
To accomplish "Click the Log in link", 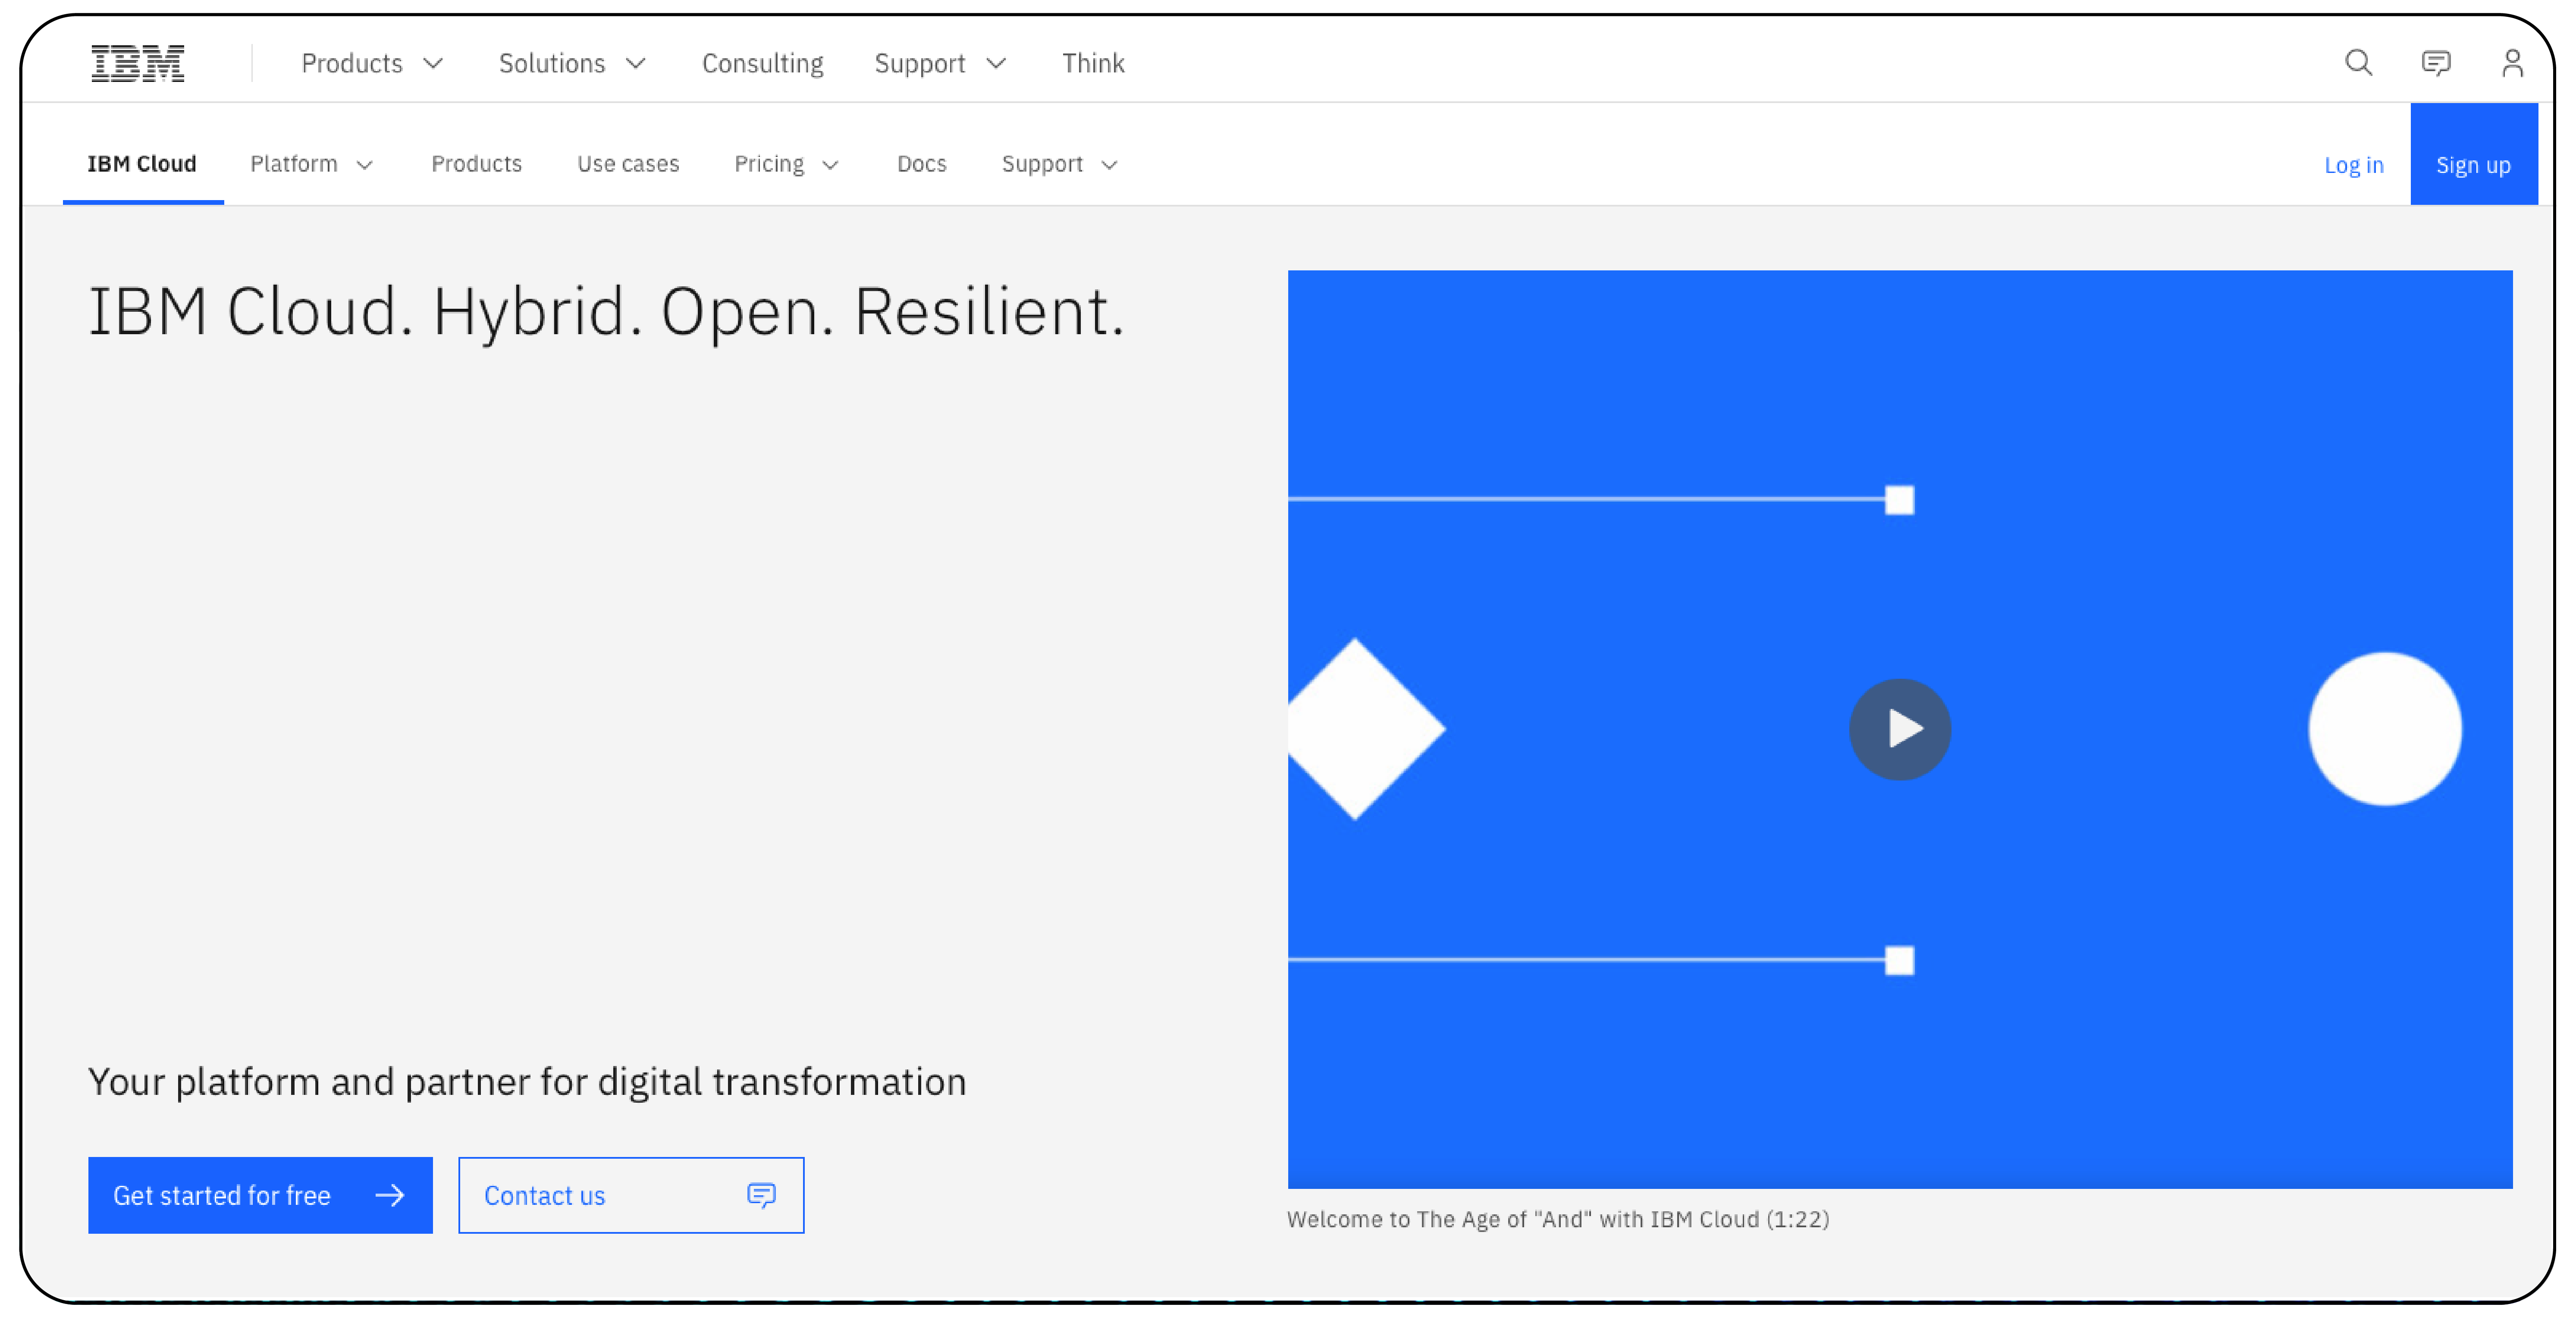I will (x=2353, y=165).
